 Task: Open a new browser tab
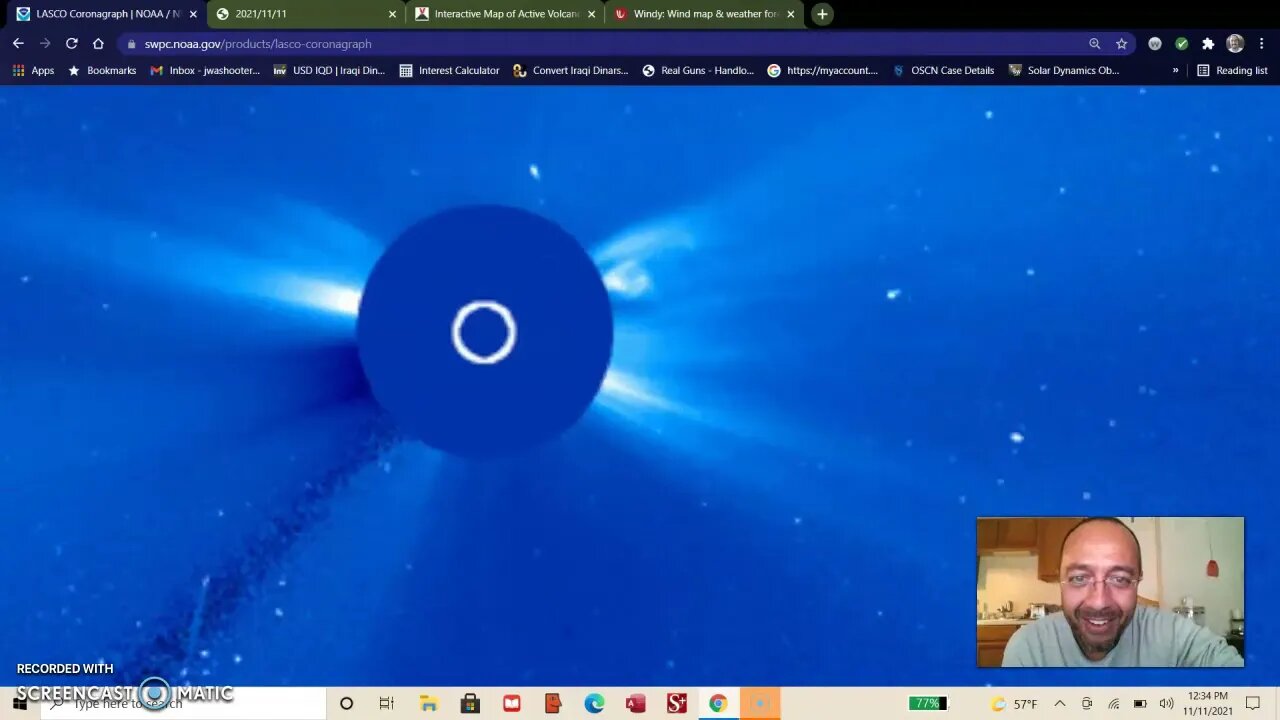pyautogui.click(x=822, y=14)
